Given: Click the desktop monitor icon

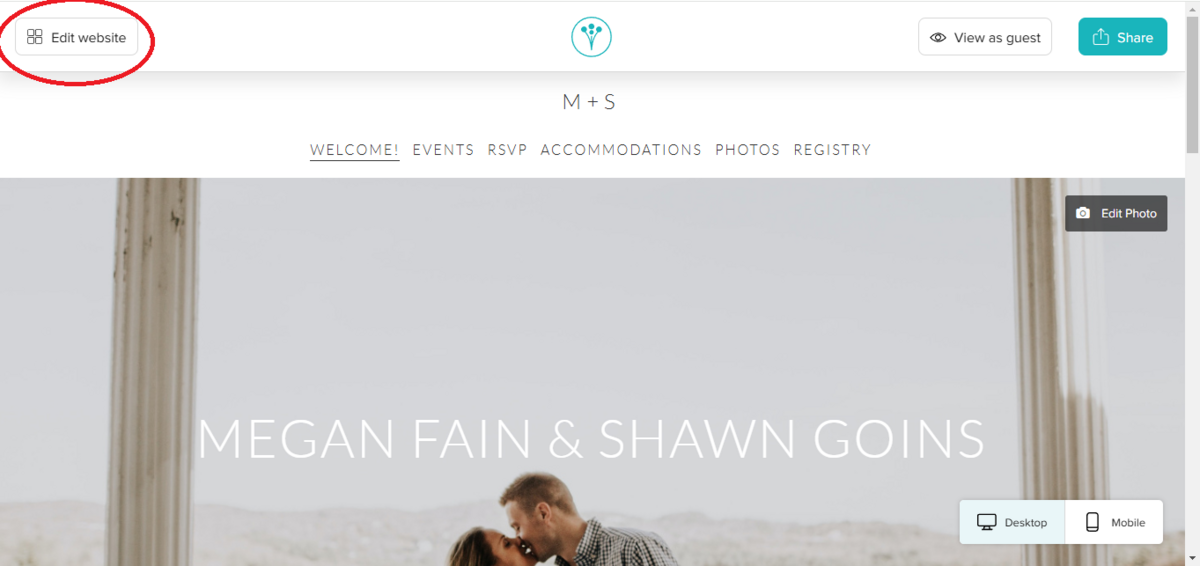Looking at the screenshot, I should pos(987,522).
